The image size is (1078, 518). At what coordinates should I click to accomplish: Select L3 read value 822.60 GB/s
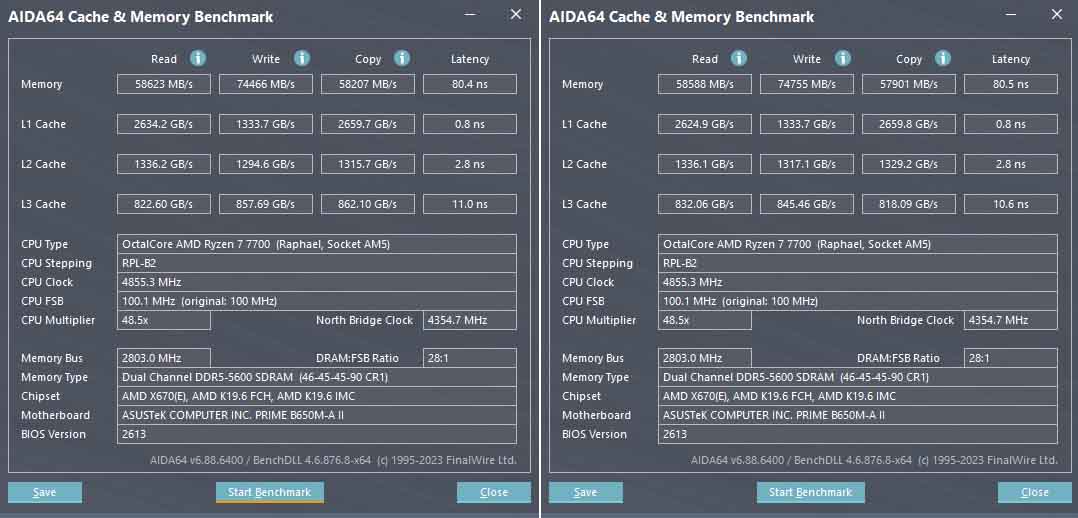(x=164, y=204)
